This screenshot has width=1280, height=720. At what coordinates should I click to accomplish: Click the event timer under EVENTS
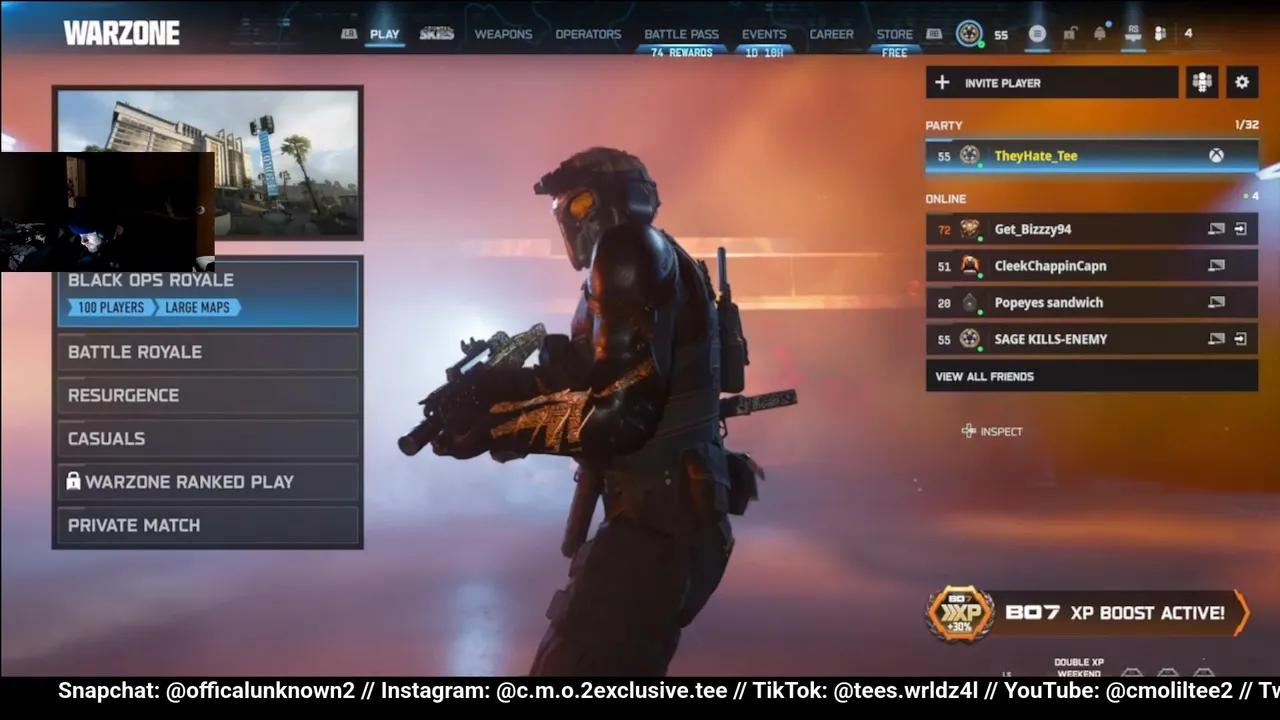[x=764, y=52]
